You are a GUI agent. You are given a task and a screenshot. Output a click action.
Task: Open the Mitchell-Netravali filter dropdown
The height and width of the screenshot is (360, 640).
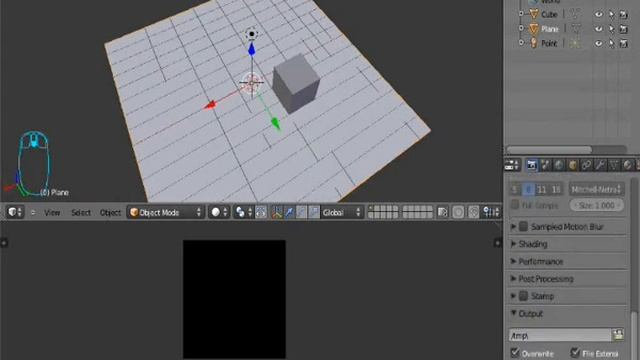click(x=596, y=189)
